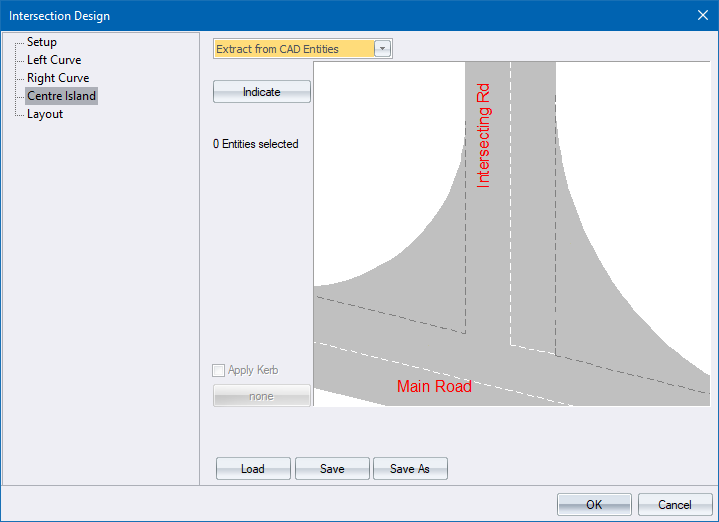Choose Save As for the settings
Screen dimensions: 719x522
click(410, 469)
